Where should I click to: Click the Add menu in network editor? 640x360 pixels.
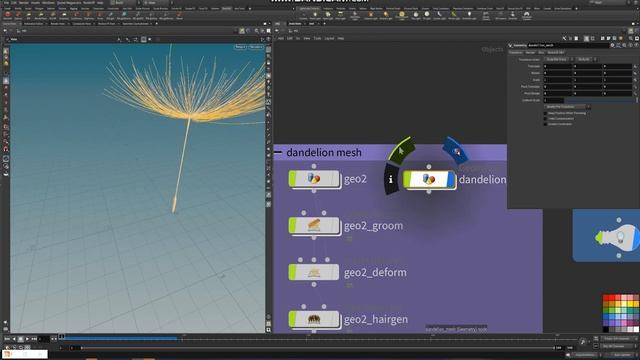click(x=280, y=38)
